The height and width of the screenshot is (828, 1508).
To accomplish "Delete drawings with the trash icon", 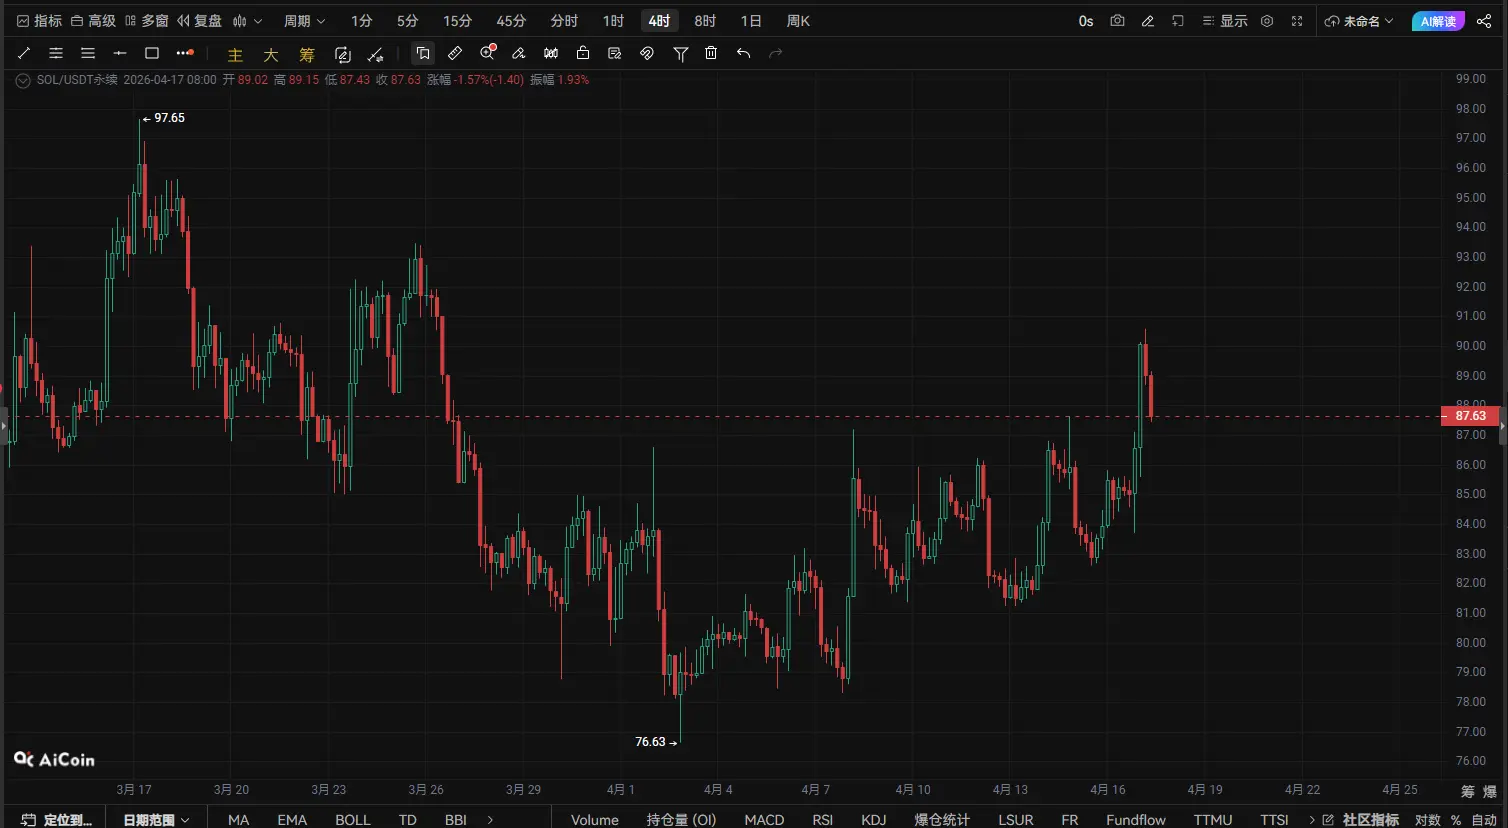I will click(x=711, y=53).
